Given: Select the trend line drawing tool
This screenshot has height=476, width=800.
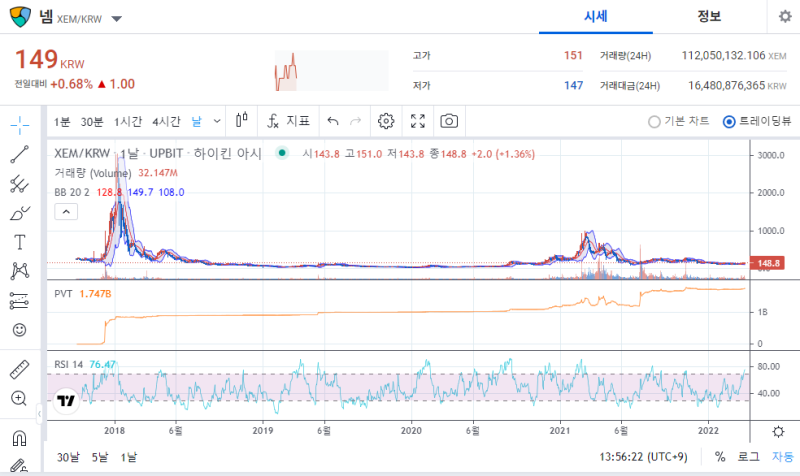Looking at the screenshot, I should 20,154.
